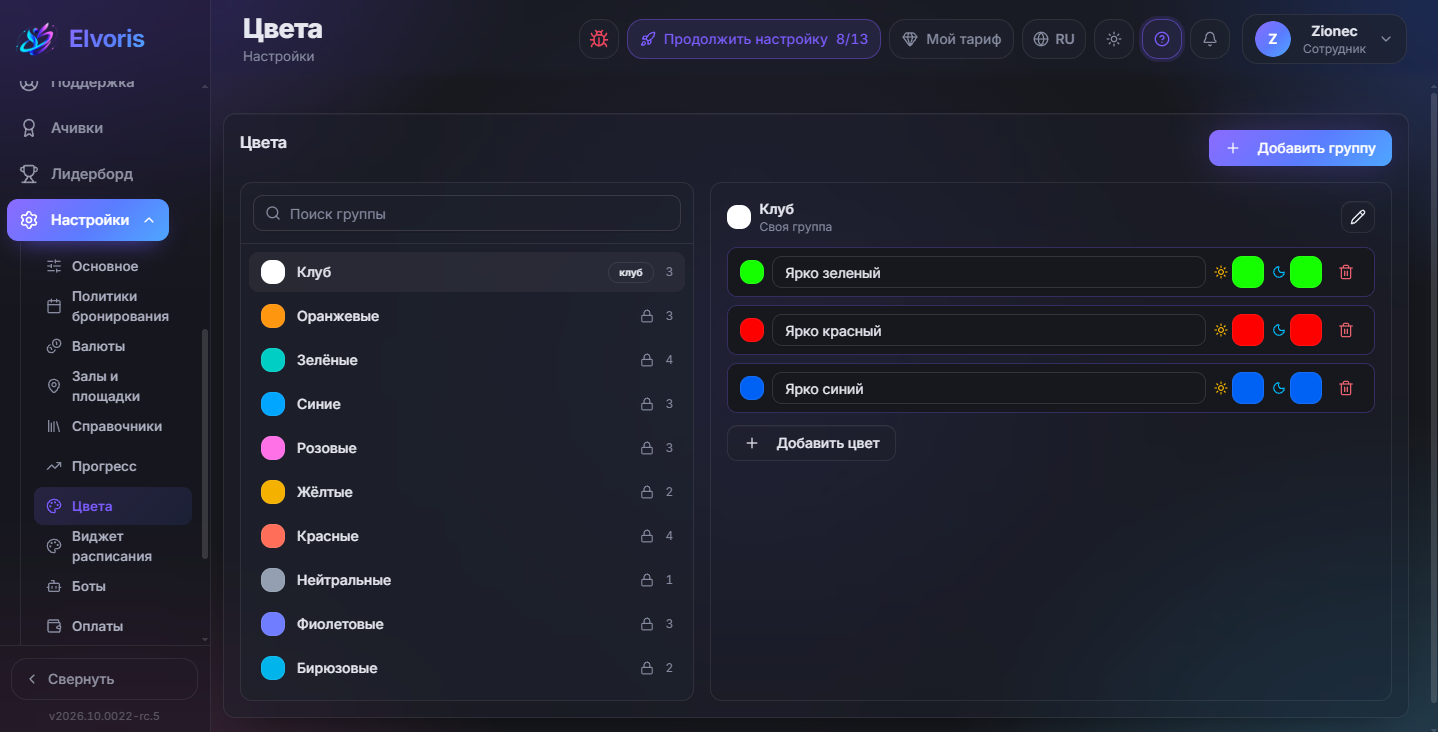Pick light-mode swatch for Ярко красный
This screenshot has width=1438, height=732.
[1247, 330]
